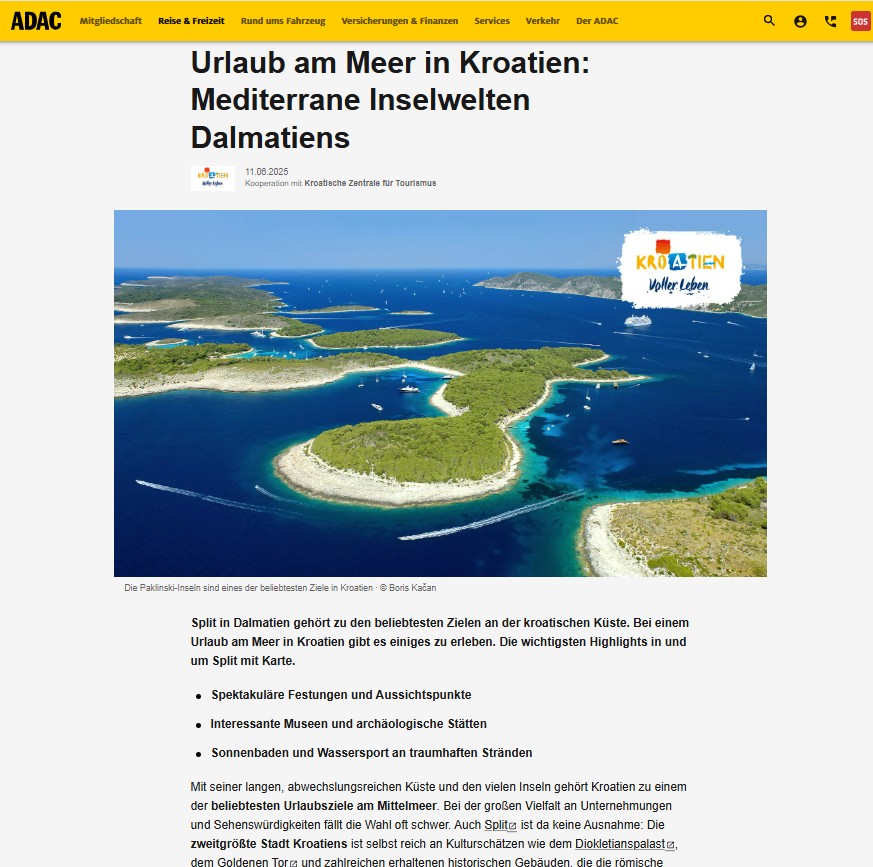Open the Der ADAC menu
The width and height of the screenshot is (873, 867).
(x=596, y=21)
